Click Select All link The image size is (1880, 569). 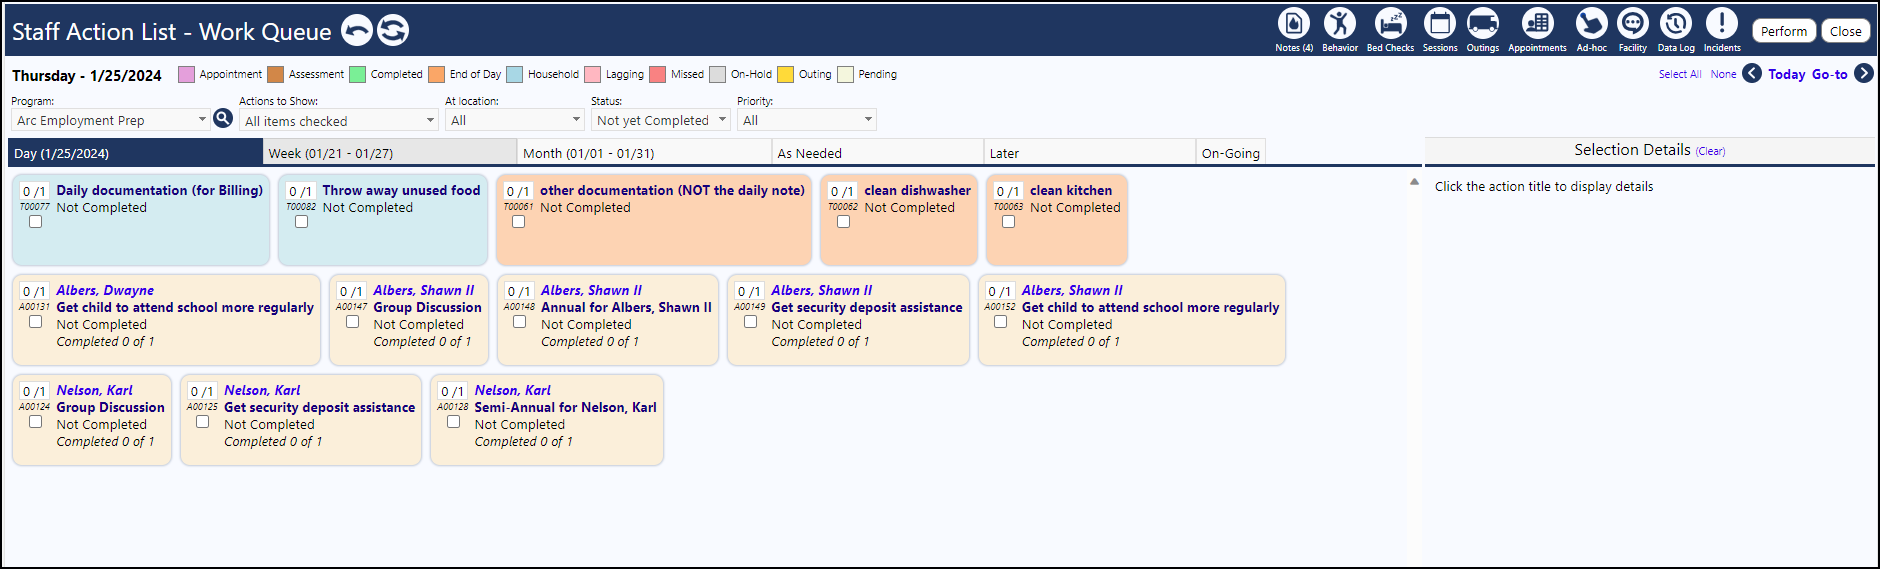[1680, 74]
